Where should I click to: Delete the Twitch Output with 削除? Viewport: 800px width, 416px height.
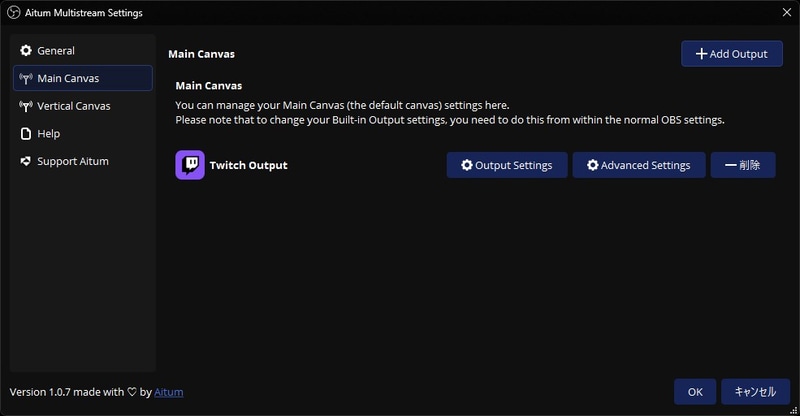743,165
